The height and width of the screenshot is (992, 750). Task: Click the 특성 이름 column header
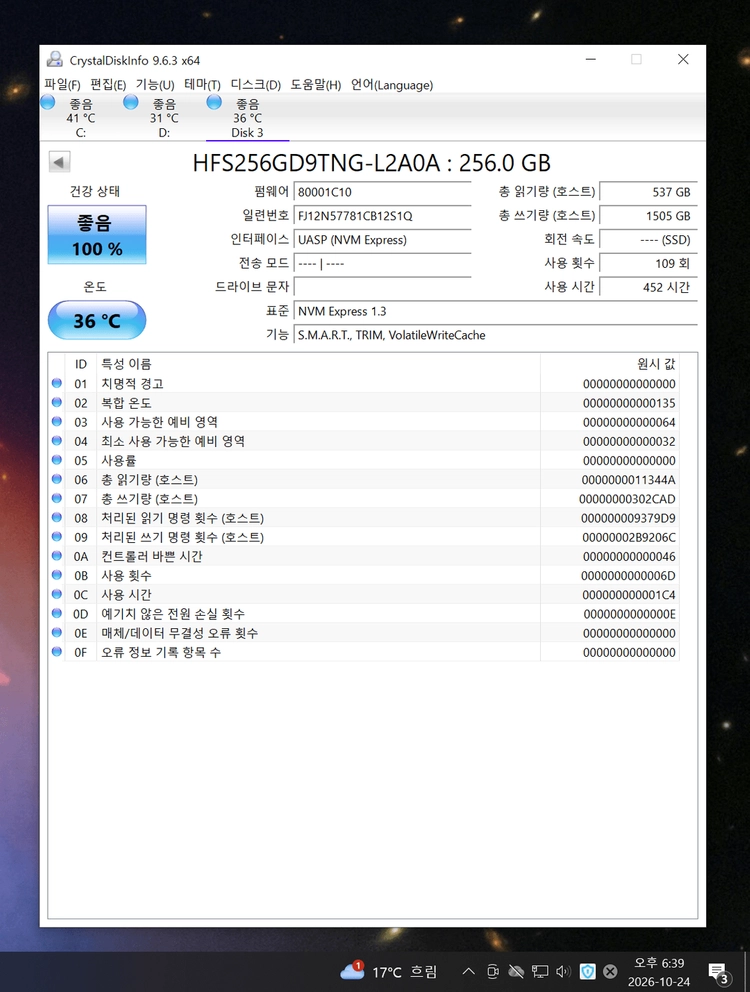click(x=127, y=364)
